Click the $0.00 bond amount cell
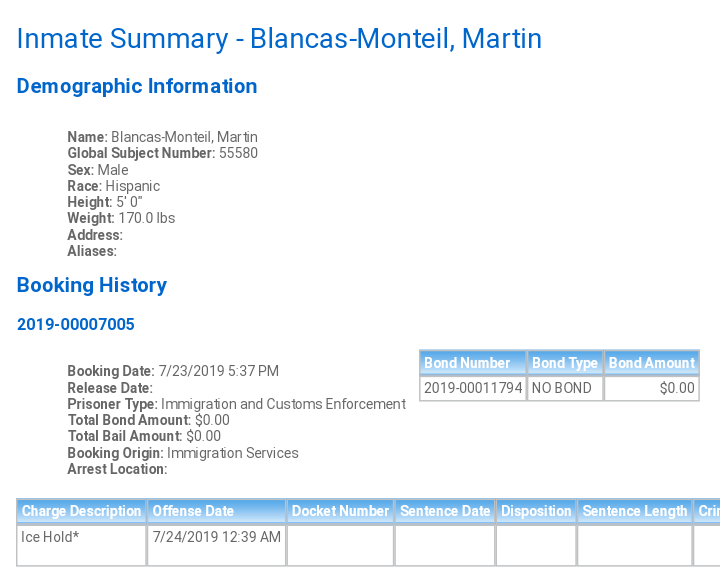Image resolution: width=720 pixels, height=582 pixels. tap(652, 388)
